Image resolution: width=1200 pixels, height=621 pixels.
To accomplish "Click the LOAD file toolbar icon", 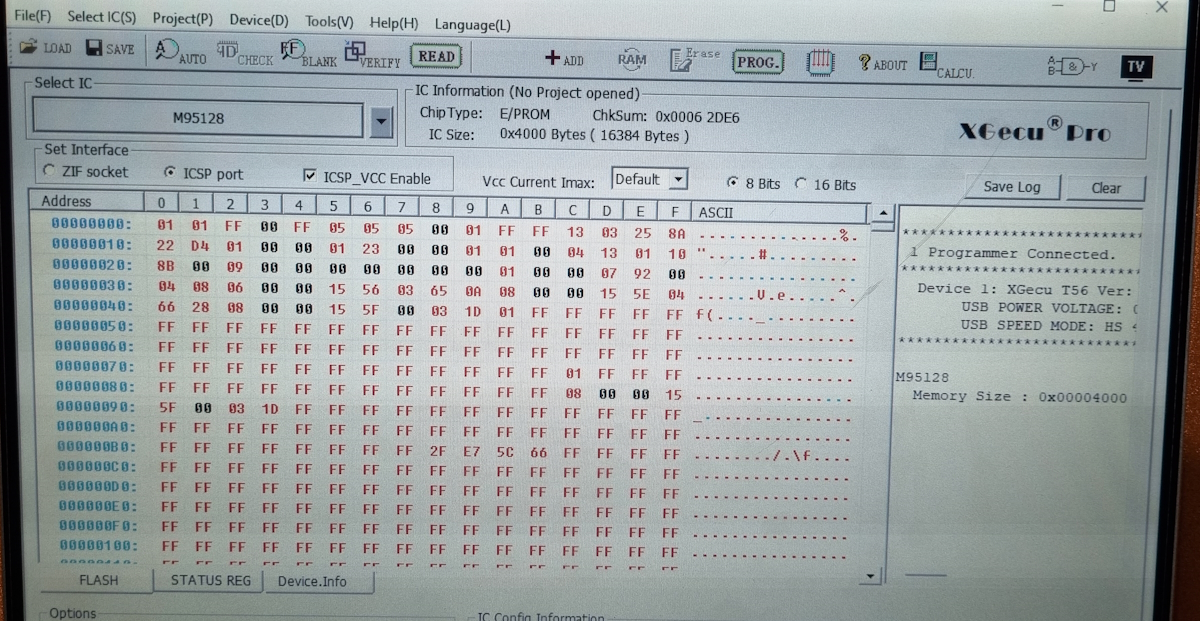I will [44, 48].
